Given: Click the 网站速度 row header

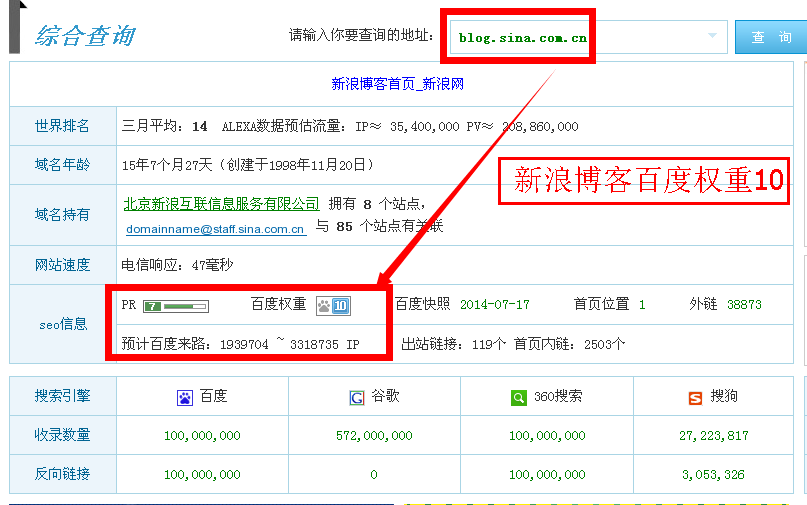Looking at the screenshot, I should (62, 265).
